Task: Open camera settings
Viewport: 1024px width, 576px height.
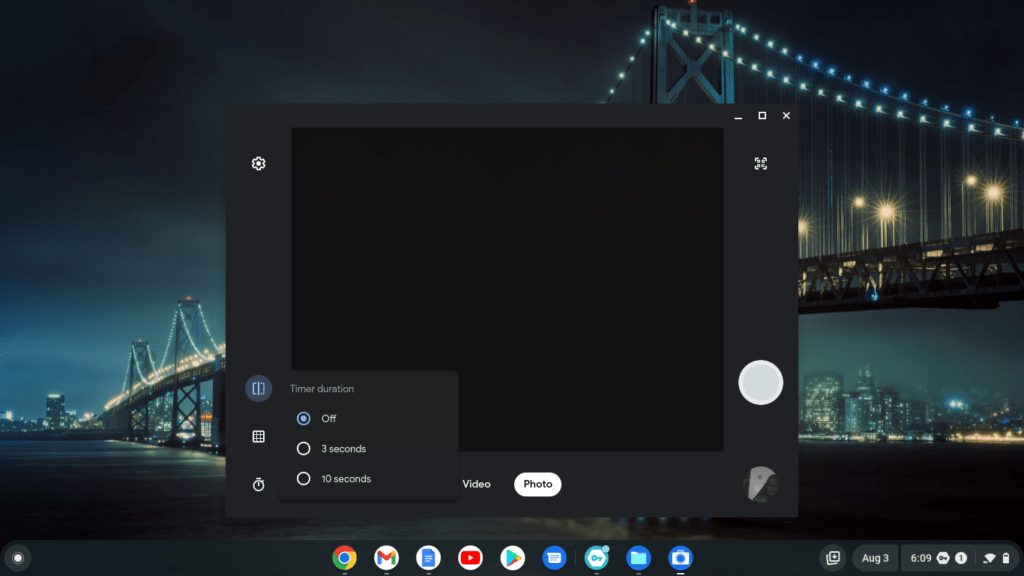Action: (258, 163)
